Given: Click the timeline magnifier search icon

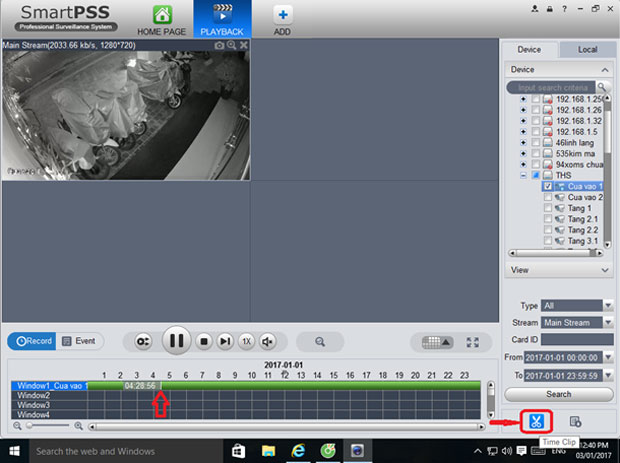Looking at the screenshot, I should click(x=320, y=341).
